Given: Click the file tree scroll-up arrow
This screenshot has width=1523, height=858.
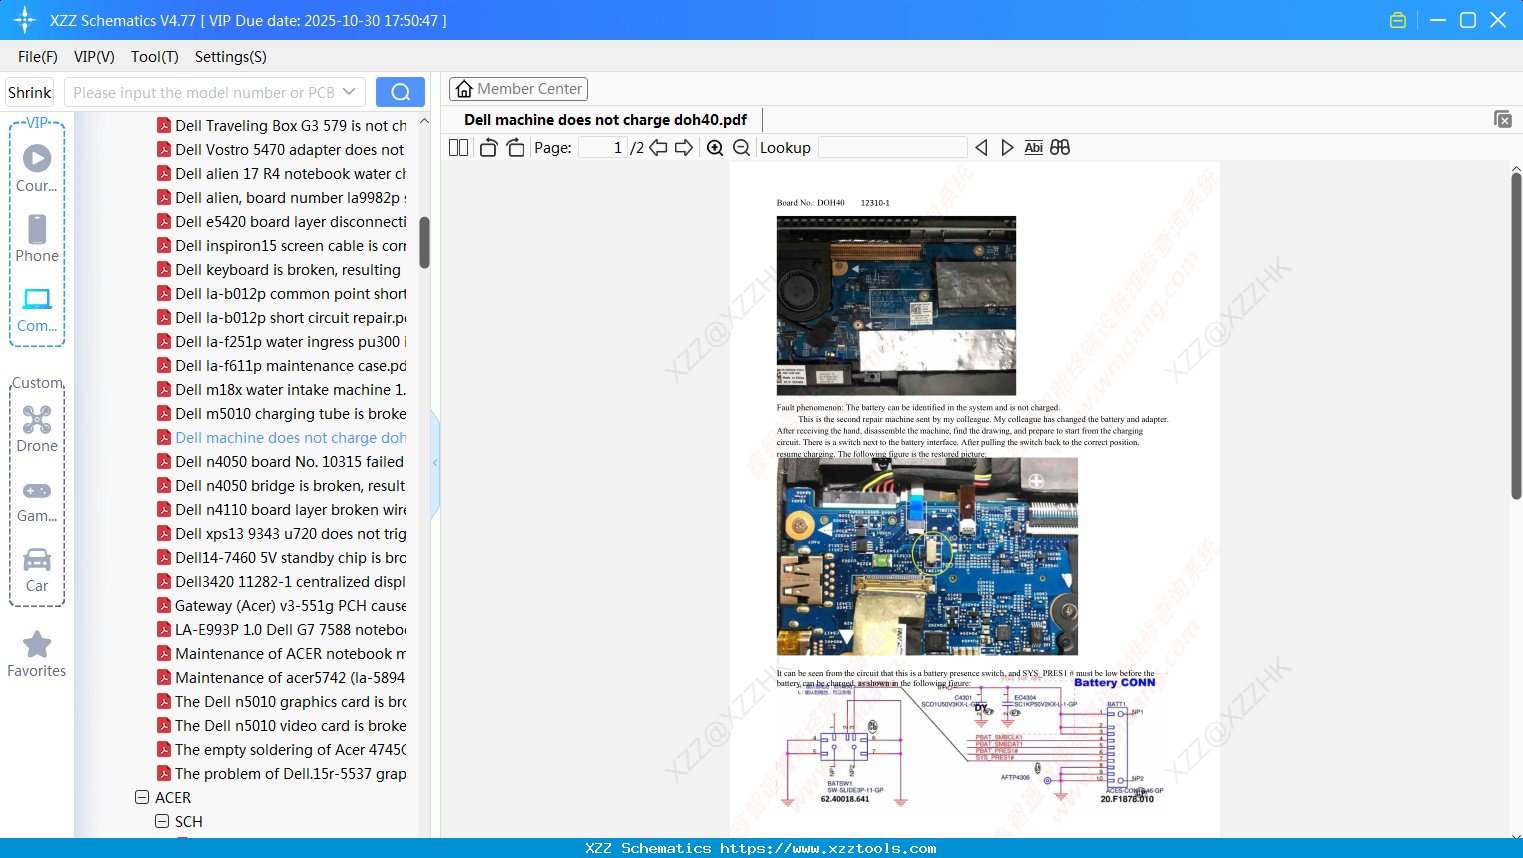Looking at the screenshot, I should [424, 121].
